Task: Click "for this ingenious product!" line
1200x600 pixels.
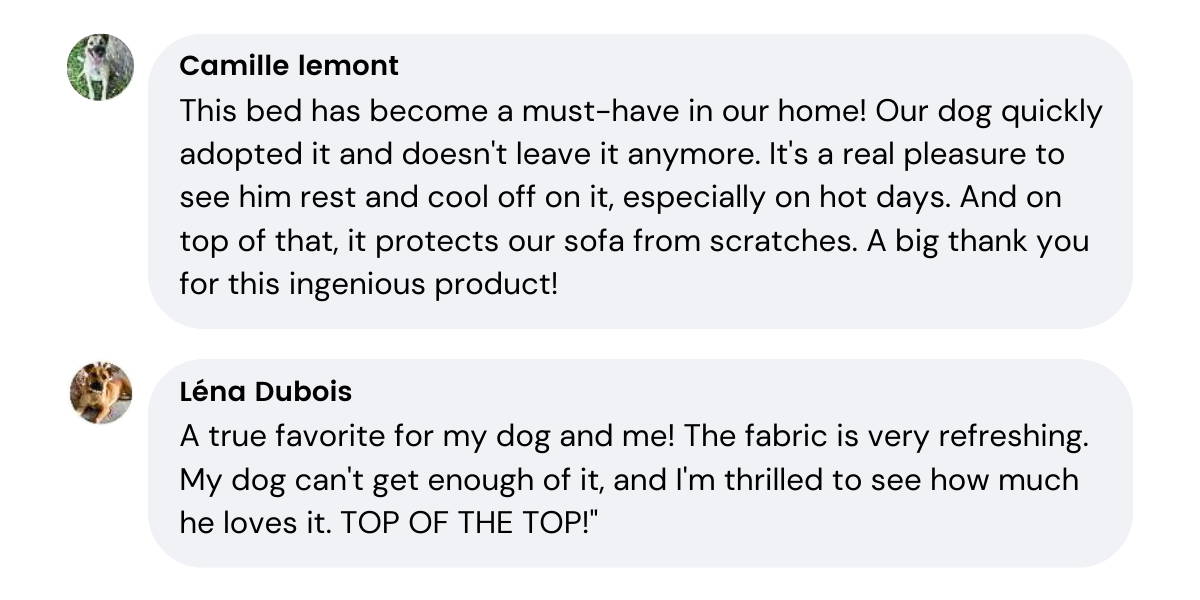Action: (368, 284)
